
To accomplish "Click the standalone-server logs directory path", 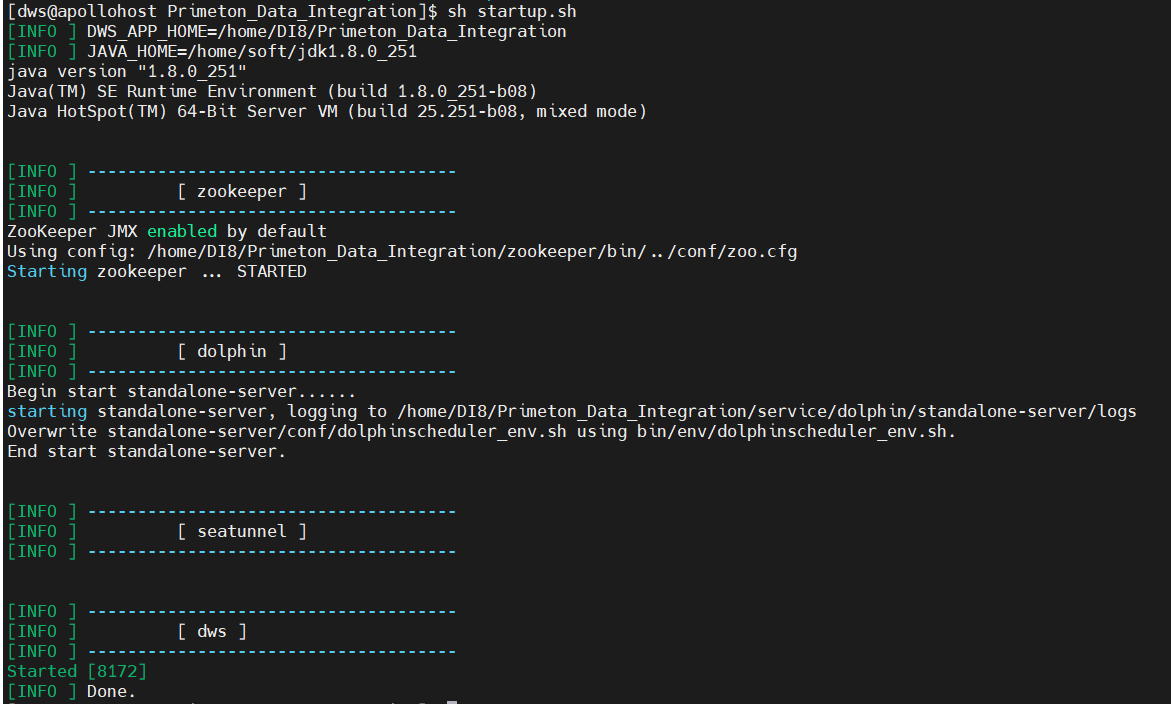I will (x=766, y=411).
